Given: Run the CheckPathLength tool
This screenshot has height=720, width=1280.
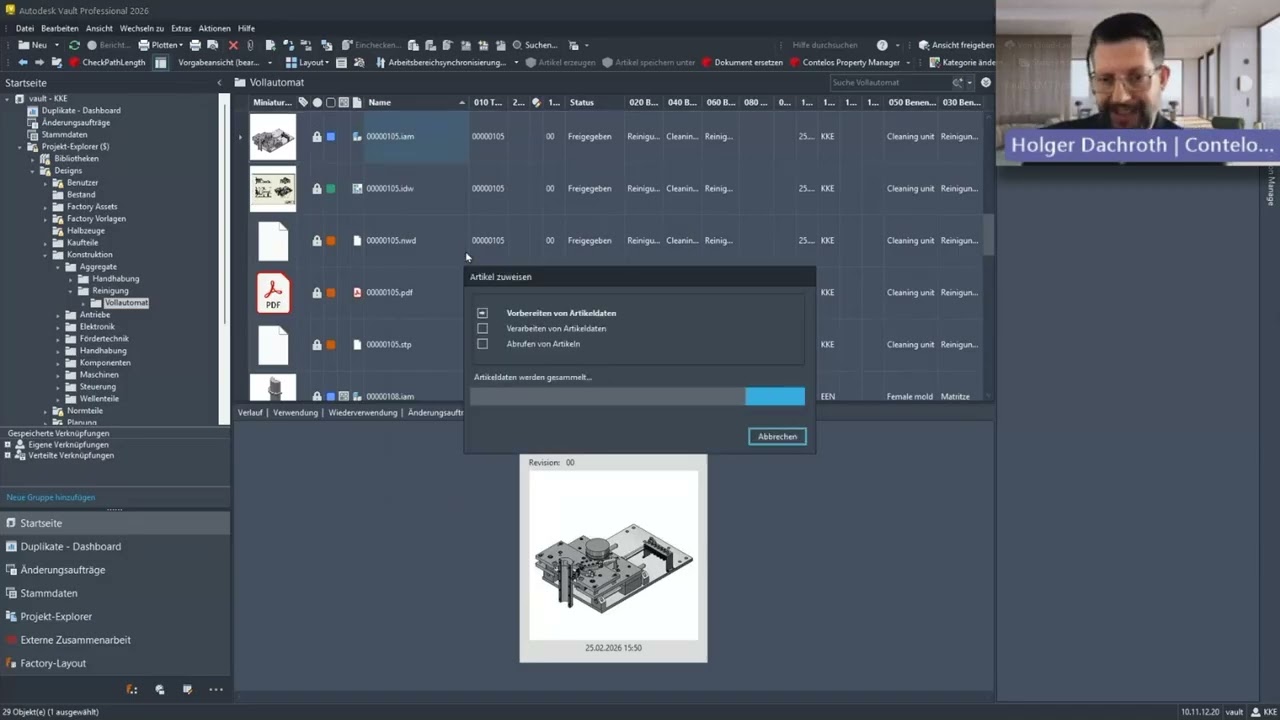Looking at the screenshot, I should 107,62.
